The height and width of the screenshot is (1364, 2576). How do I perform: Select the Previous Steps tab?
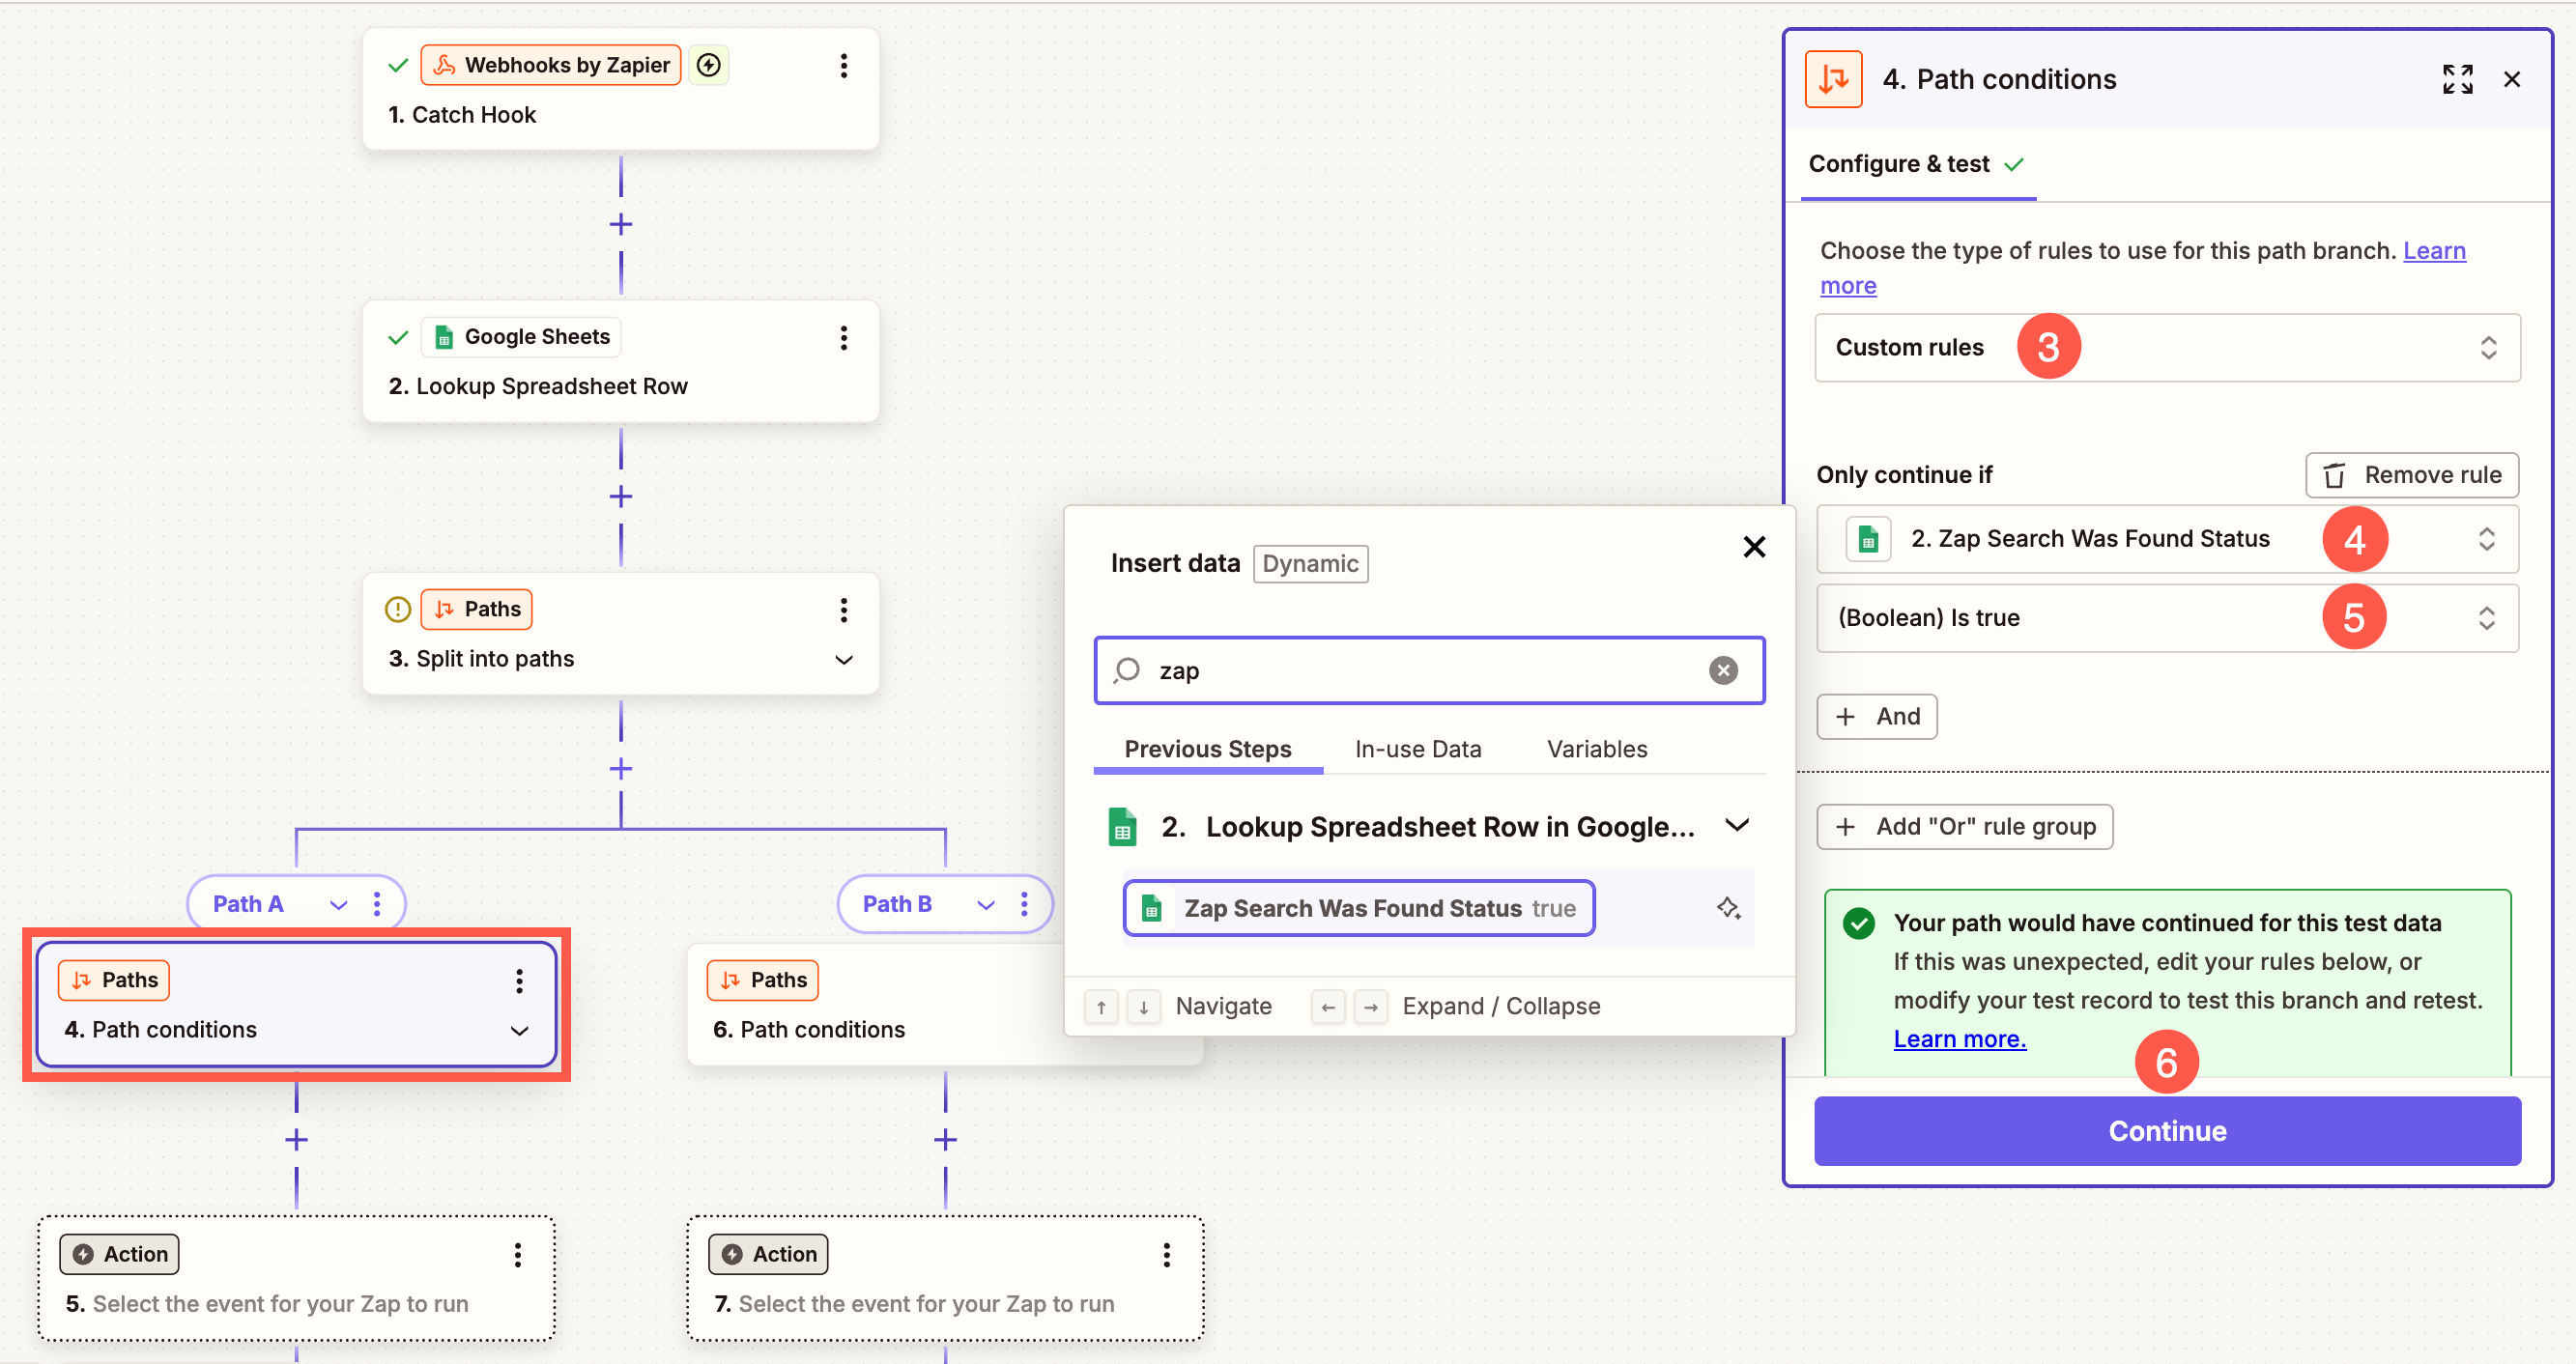(1207, 749)
